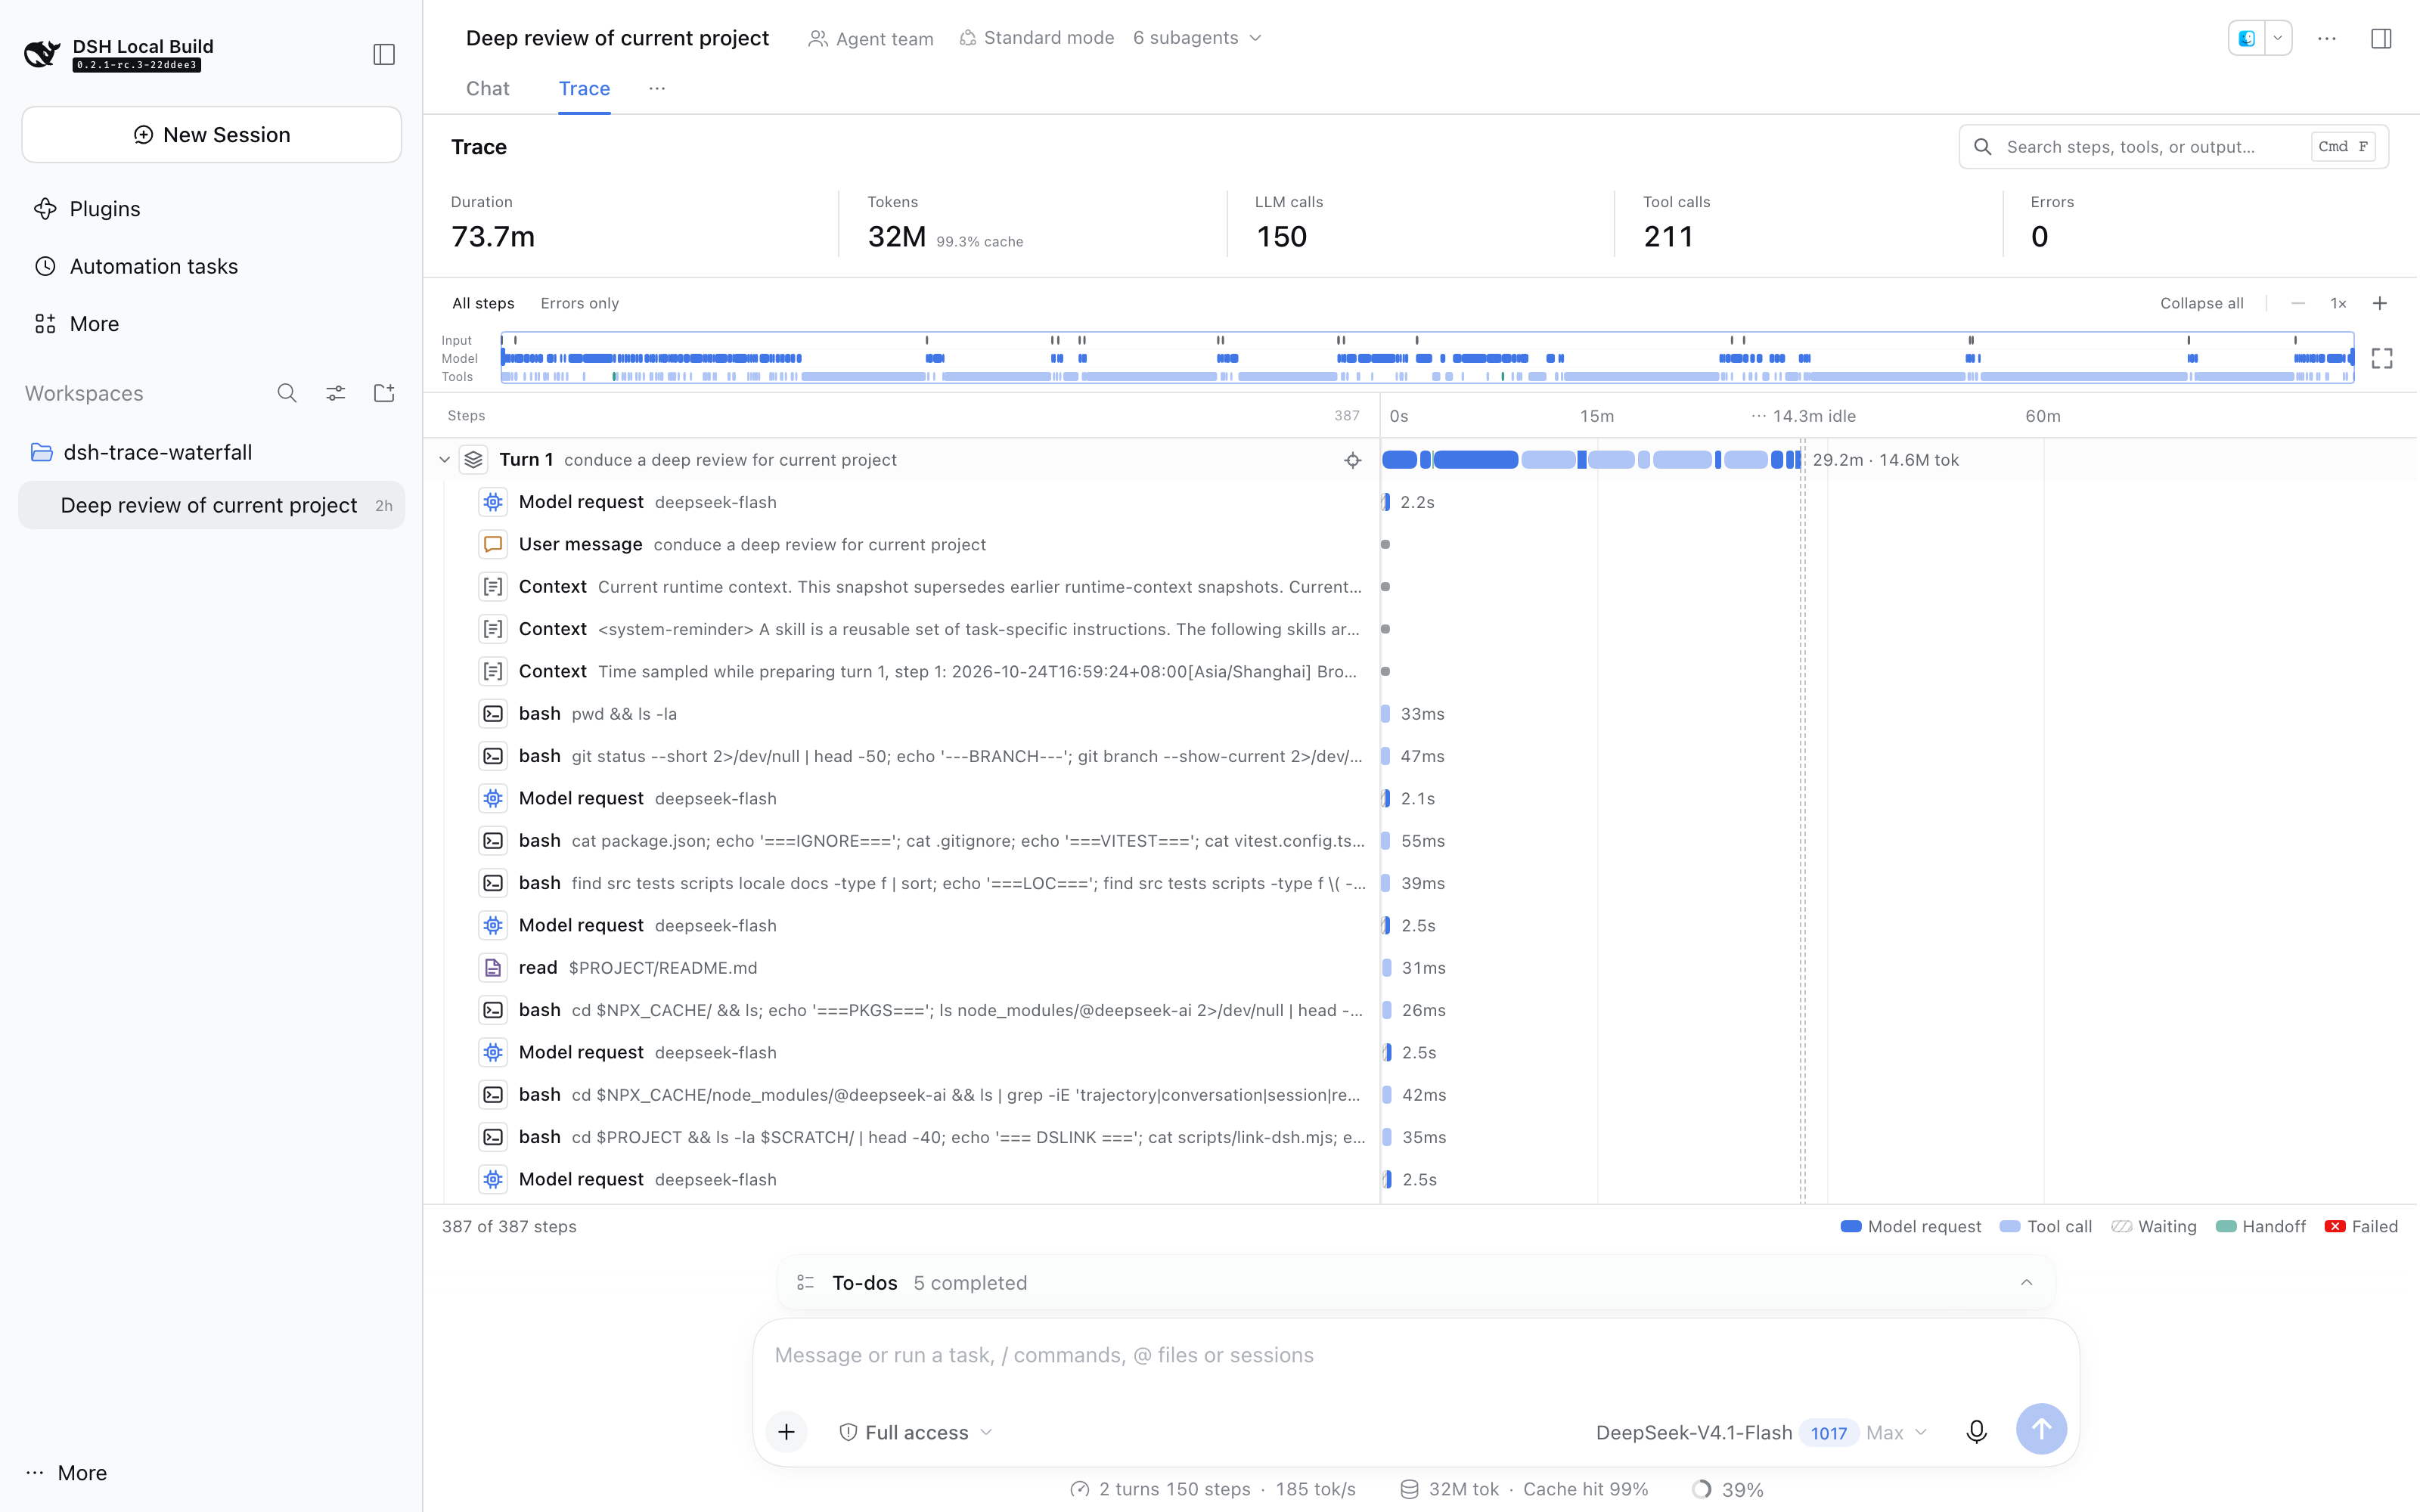Screen dimensions: 2420x1512
Task: Select the Trace tab
Action: (584, 89)
